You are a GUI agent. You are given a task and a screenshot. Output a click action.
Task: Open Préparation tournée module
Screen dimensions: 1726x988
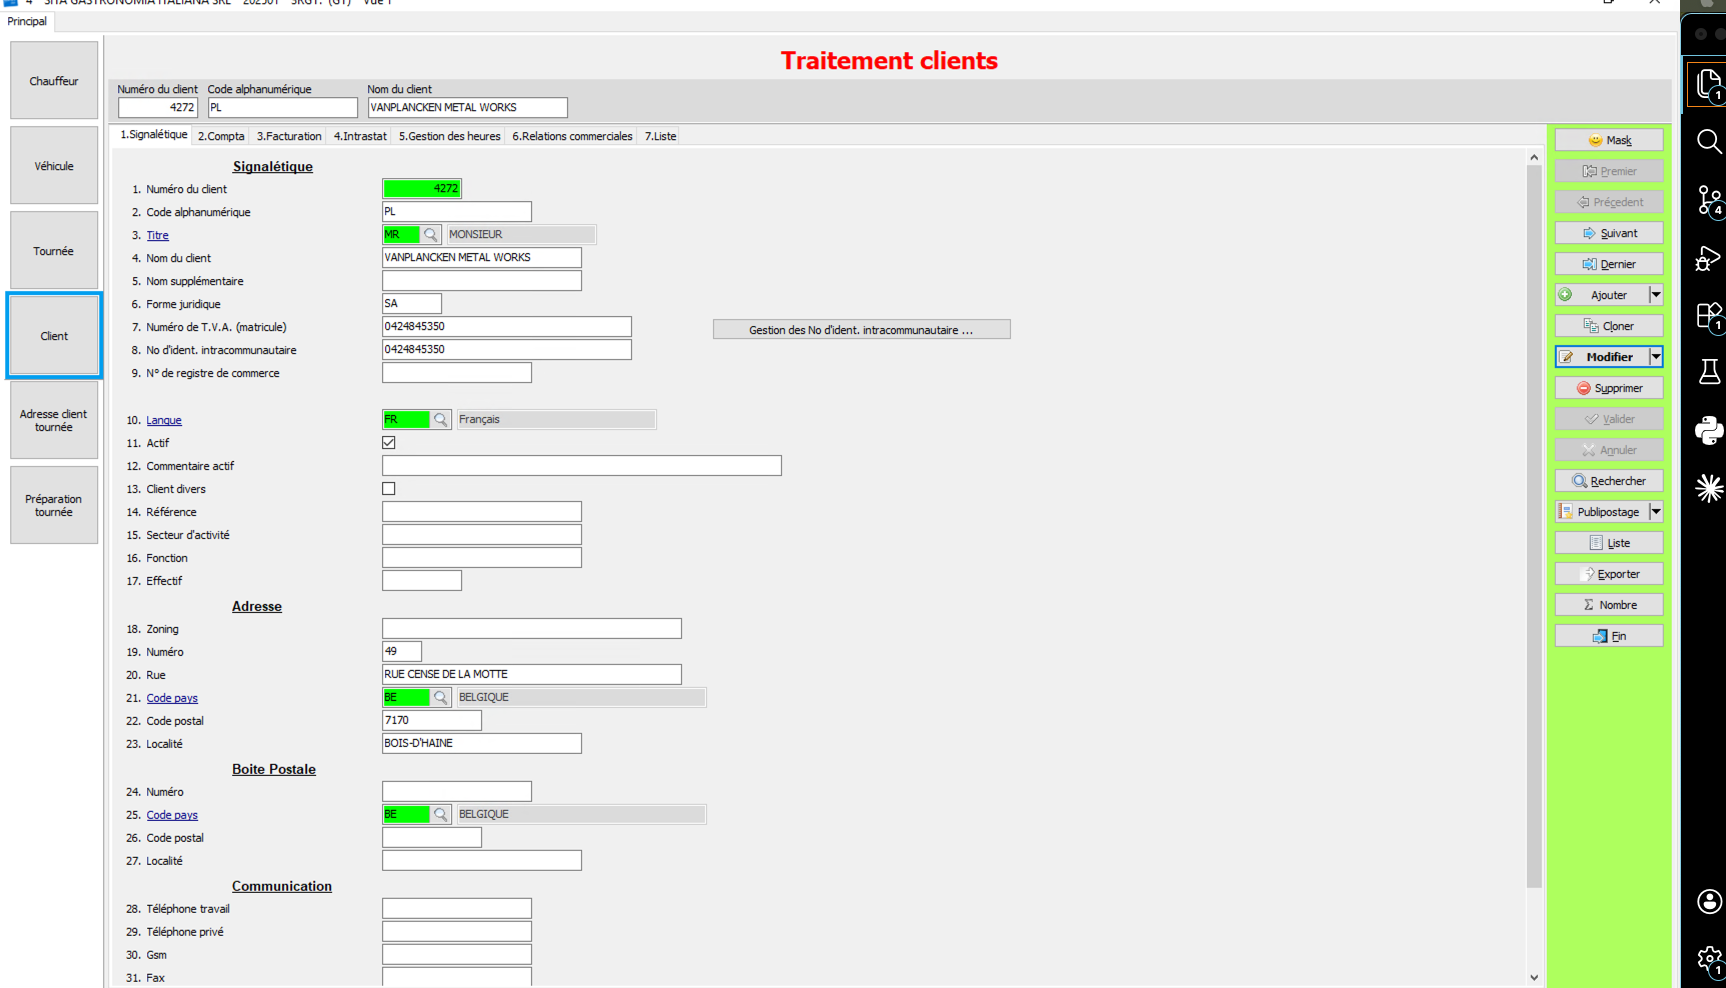[54, 506]
